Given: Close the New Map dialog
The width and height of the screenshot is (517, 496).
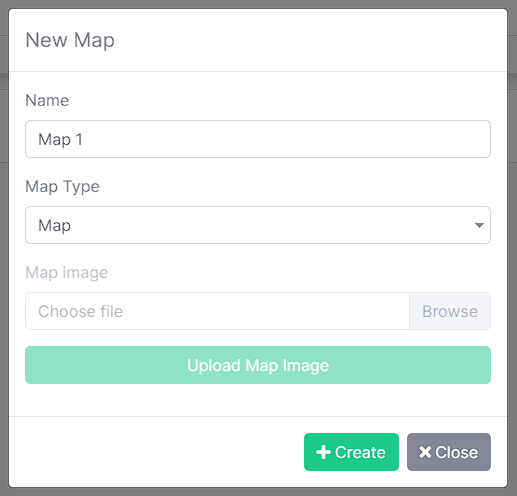Looking at the screenshot, I should coord(449,452).
